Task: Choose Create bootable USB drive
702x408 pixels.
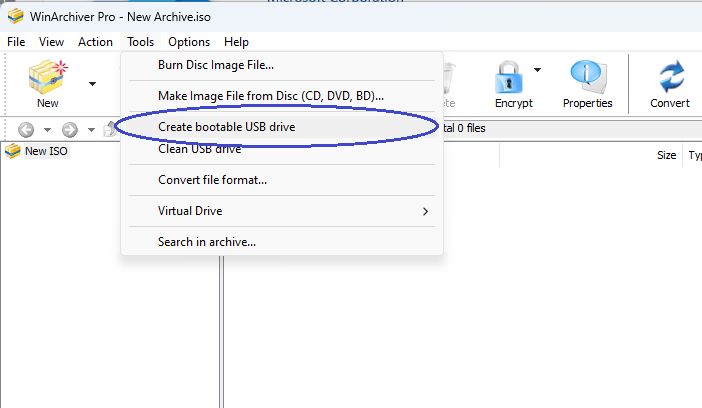Action: click(x=282, y=127)
